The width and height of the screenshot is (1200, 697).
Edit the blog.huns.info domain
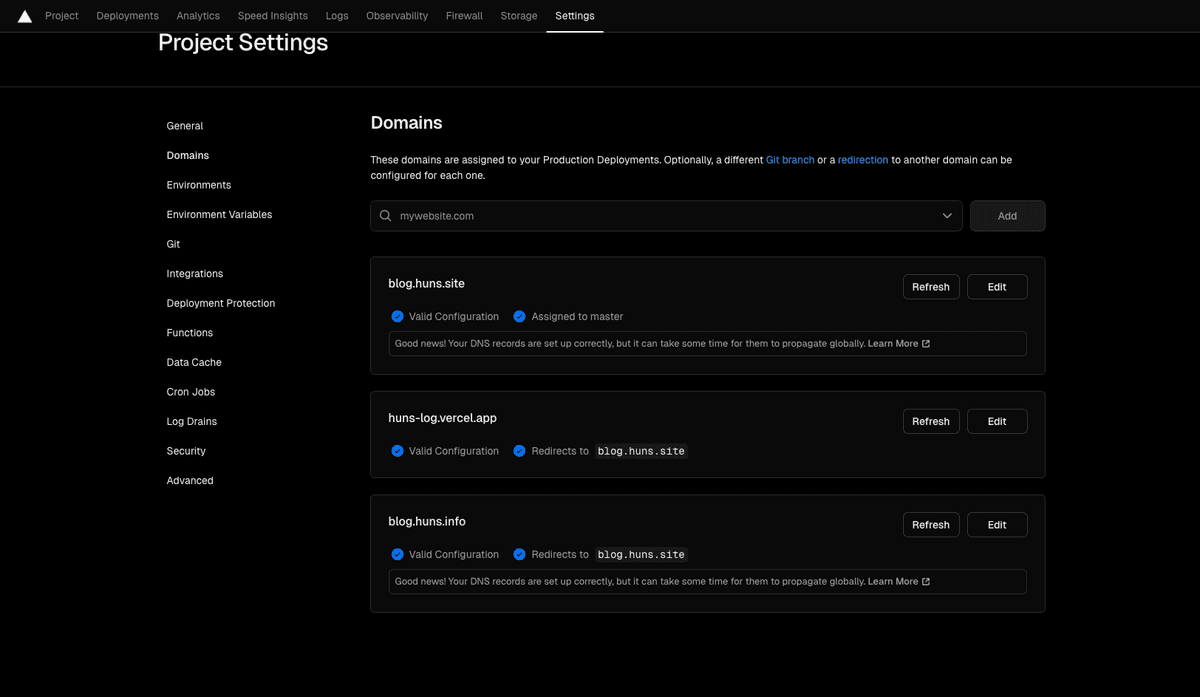coord(997,525)
